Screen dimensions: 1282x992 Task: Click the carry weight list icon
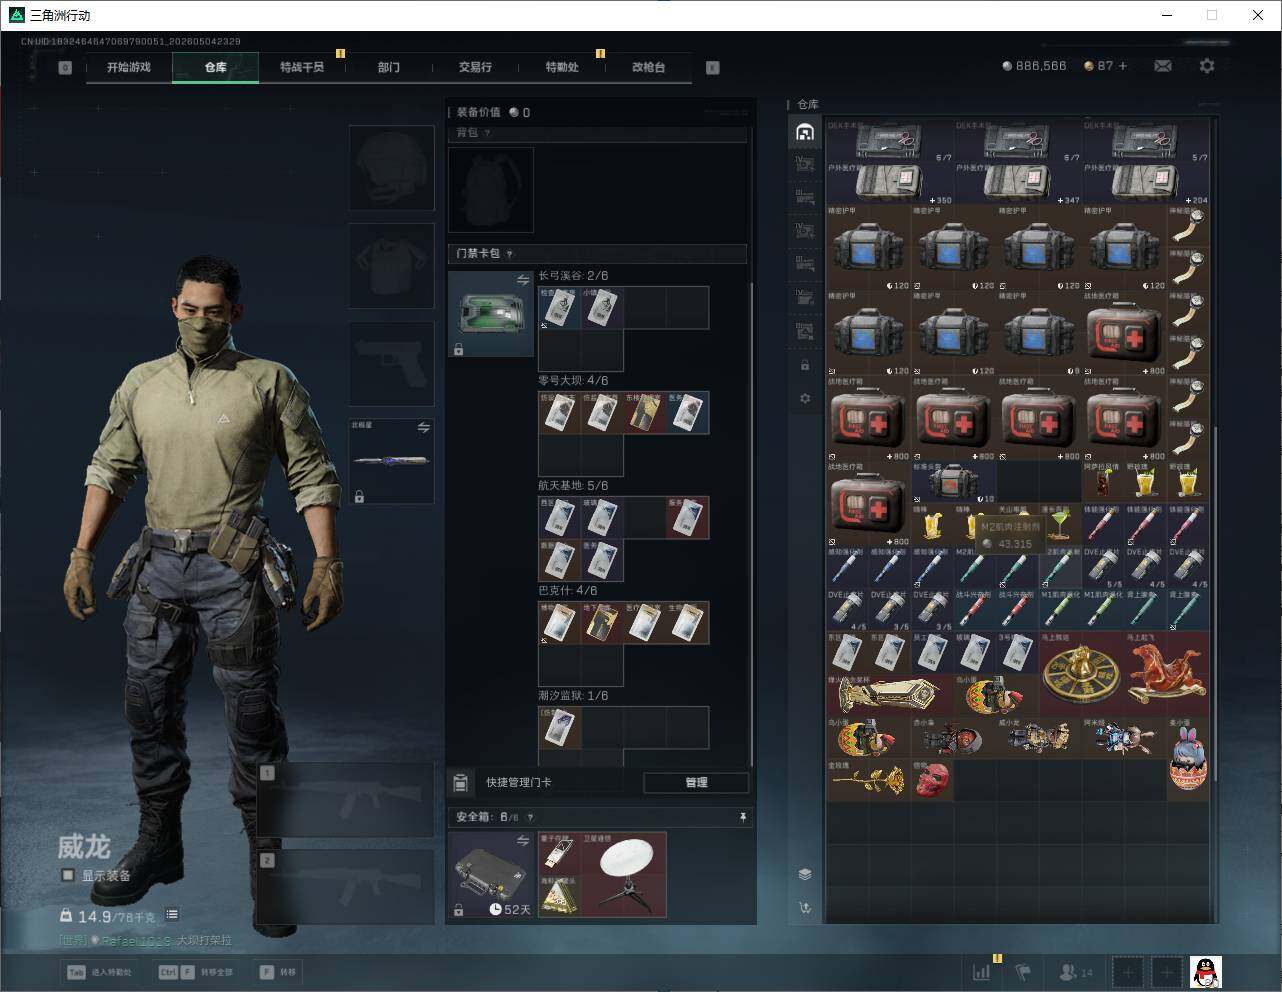(172, 914)
